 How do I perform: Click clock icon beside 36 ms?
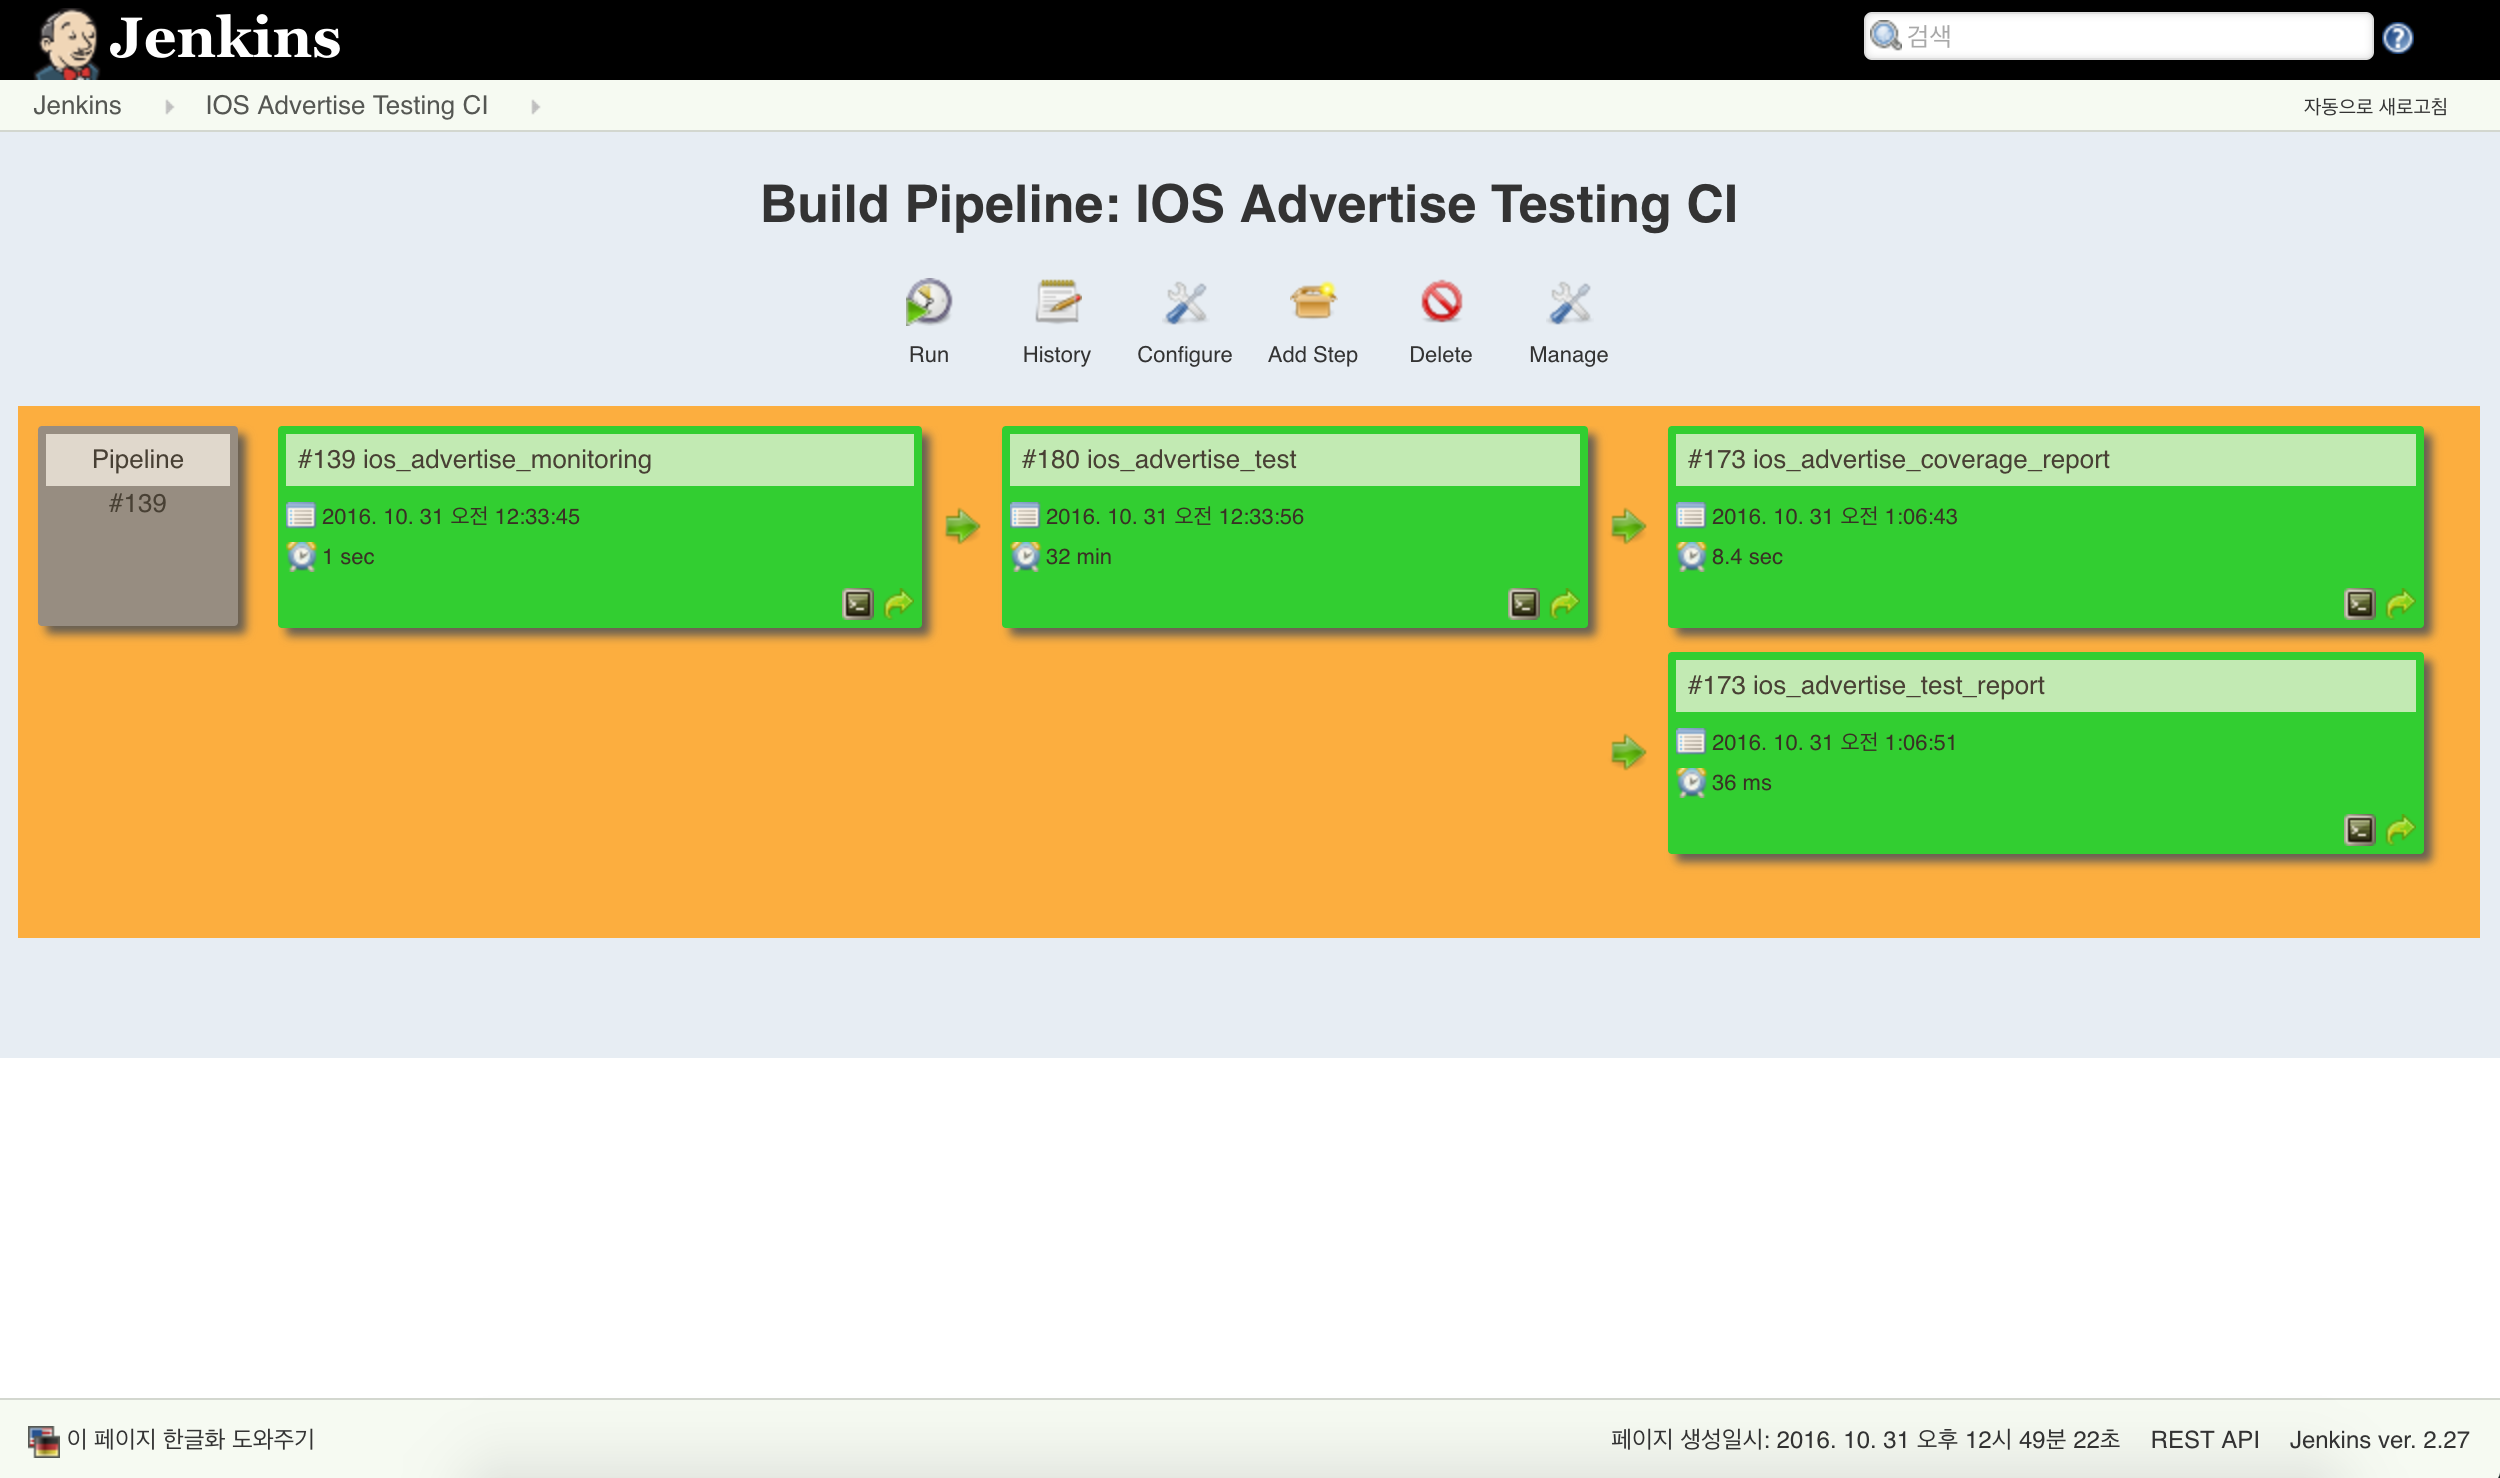(x=1691, y=782)
